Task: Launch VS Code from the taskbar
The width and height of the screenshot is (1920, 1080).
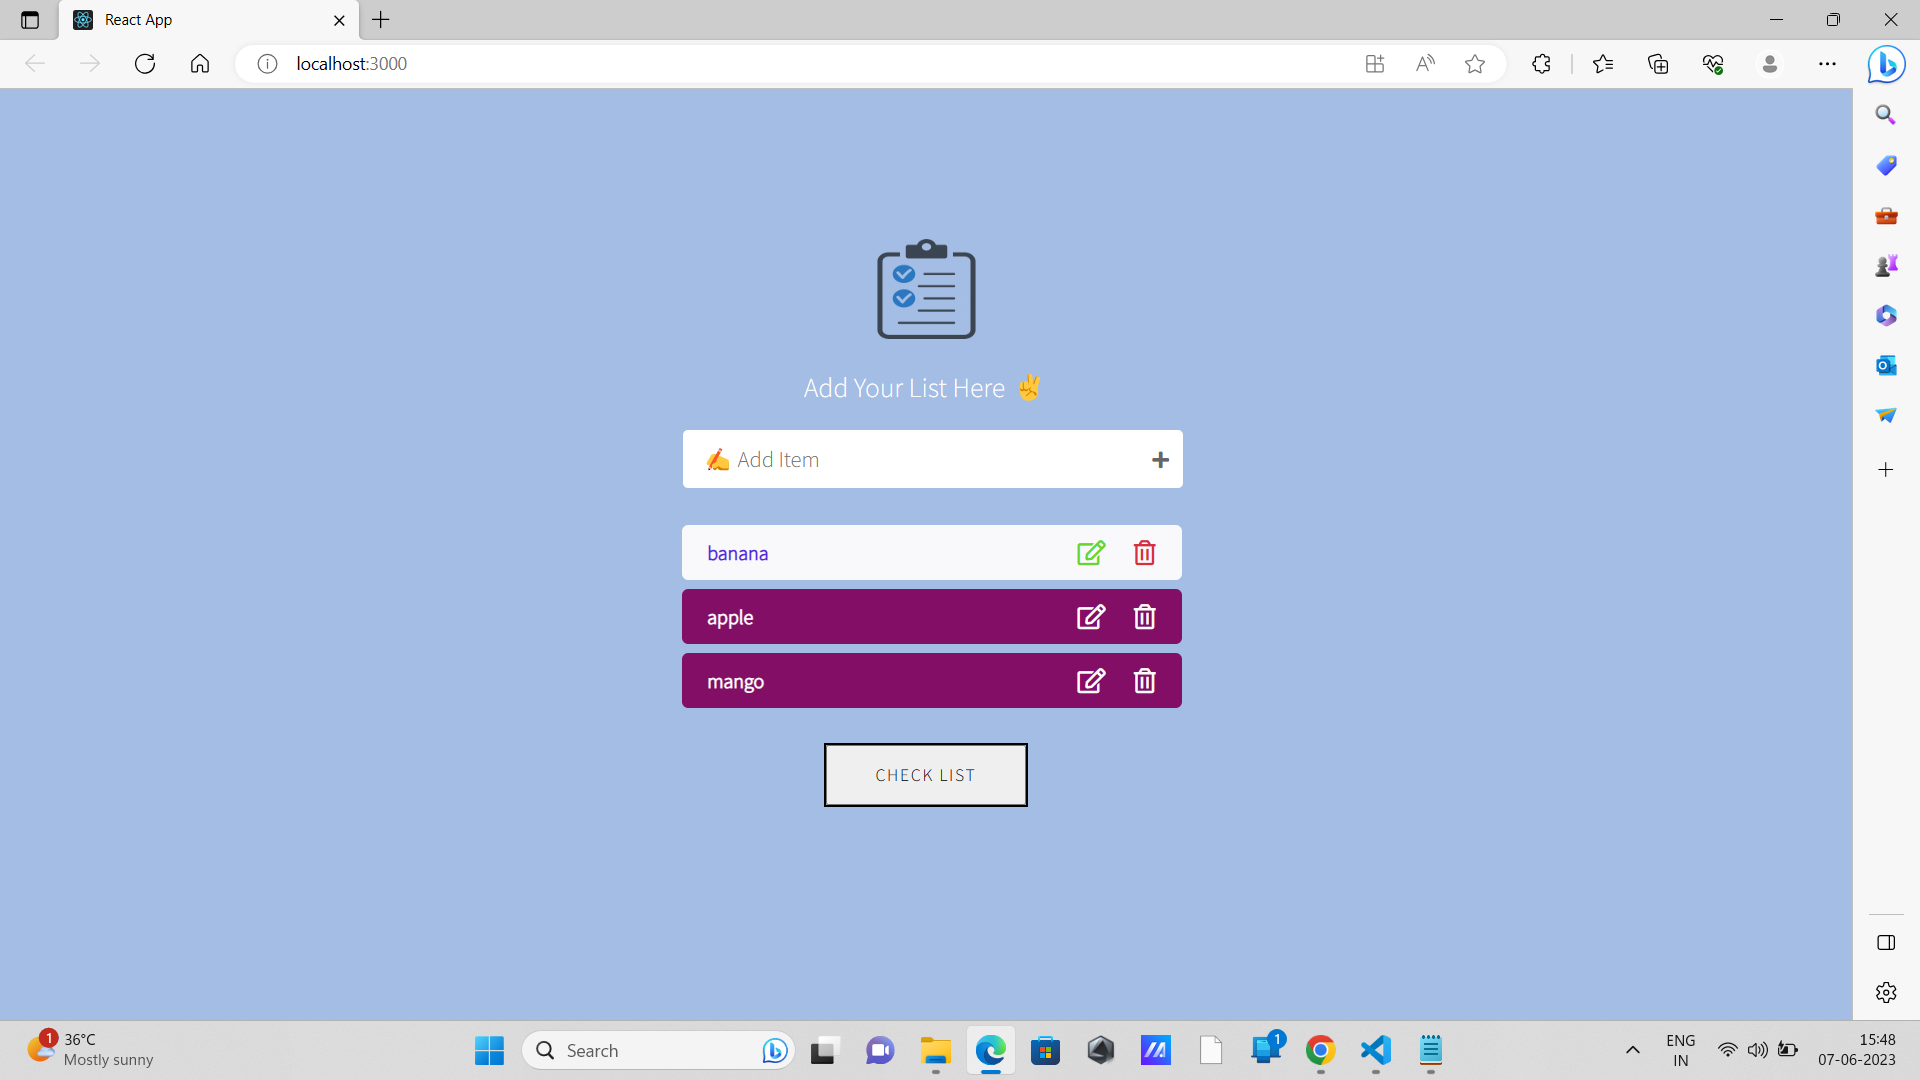Action: coord(1374,1051)
